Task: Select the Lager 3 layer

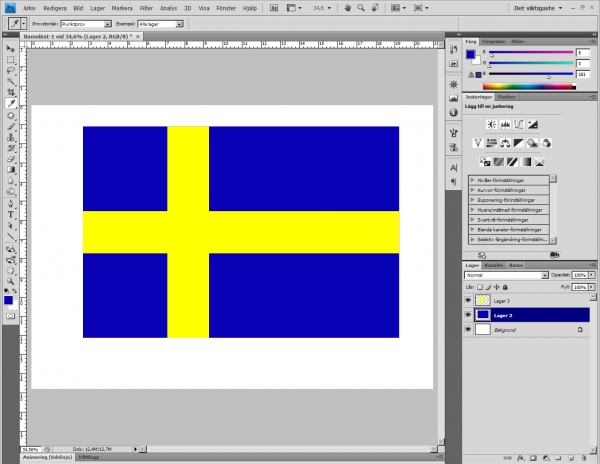Action: 532,301
